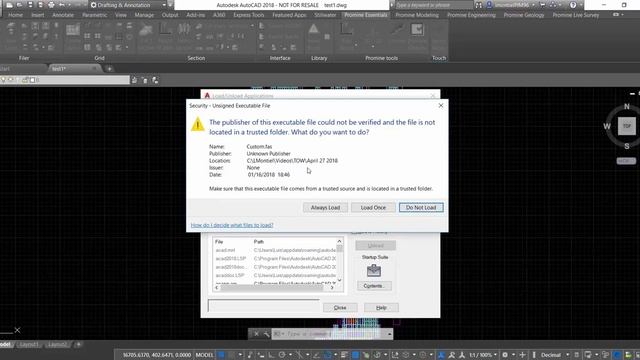Image resolution: width=640 pixels, height=360 pixels.
Task: Switch to Layout2 tab
Action: (57, 344)
